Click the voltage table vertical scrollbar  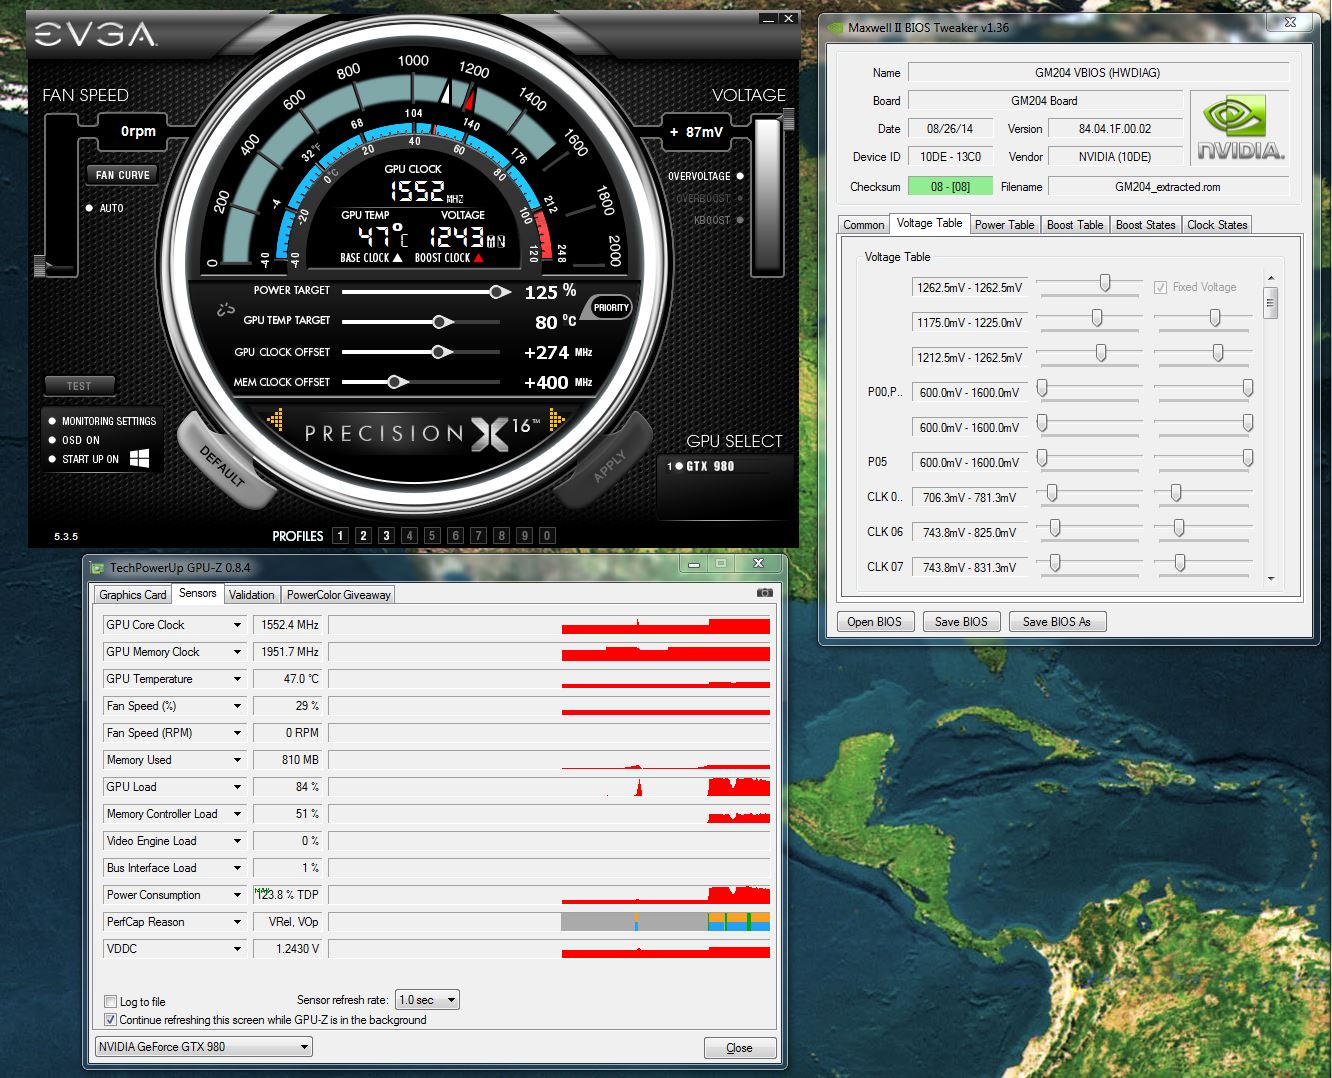click(1271, 427)
